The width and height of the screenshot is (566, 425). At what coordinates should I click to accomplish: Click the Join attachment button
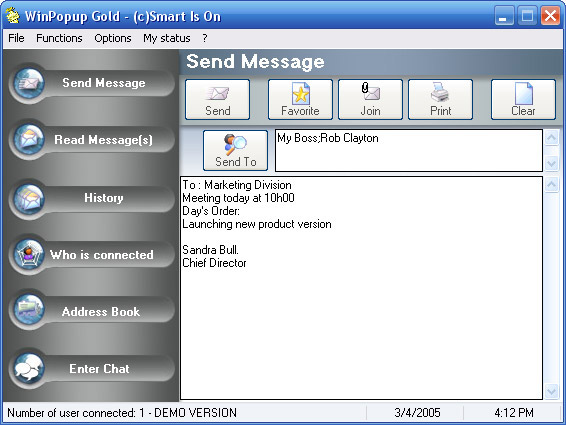click(370, 99)
